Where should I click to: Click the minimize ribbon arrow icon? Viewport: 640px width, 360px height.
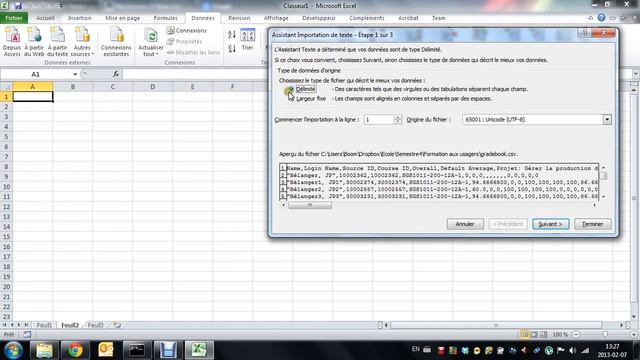pos(590,18)
